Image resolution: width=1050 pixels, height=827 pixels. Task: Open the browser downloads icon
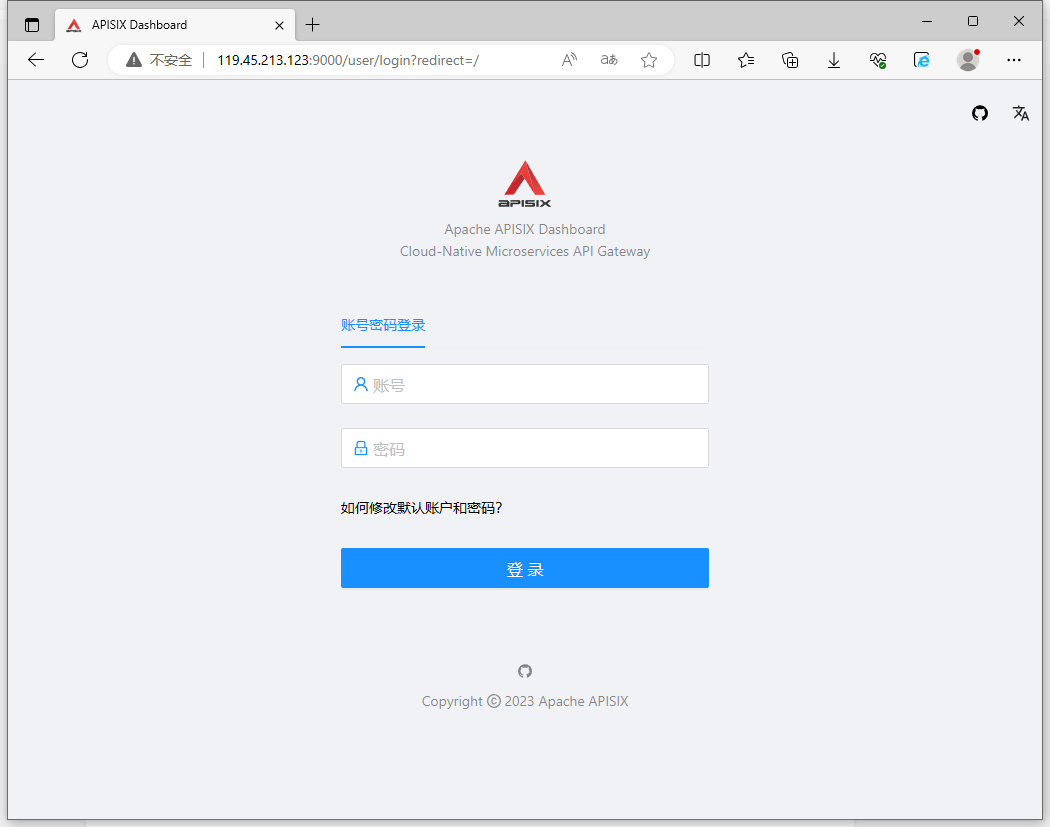point(834,60)
